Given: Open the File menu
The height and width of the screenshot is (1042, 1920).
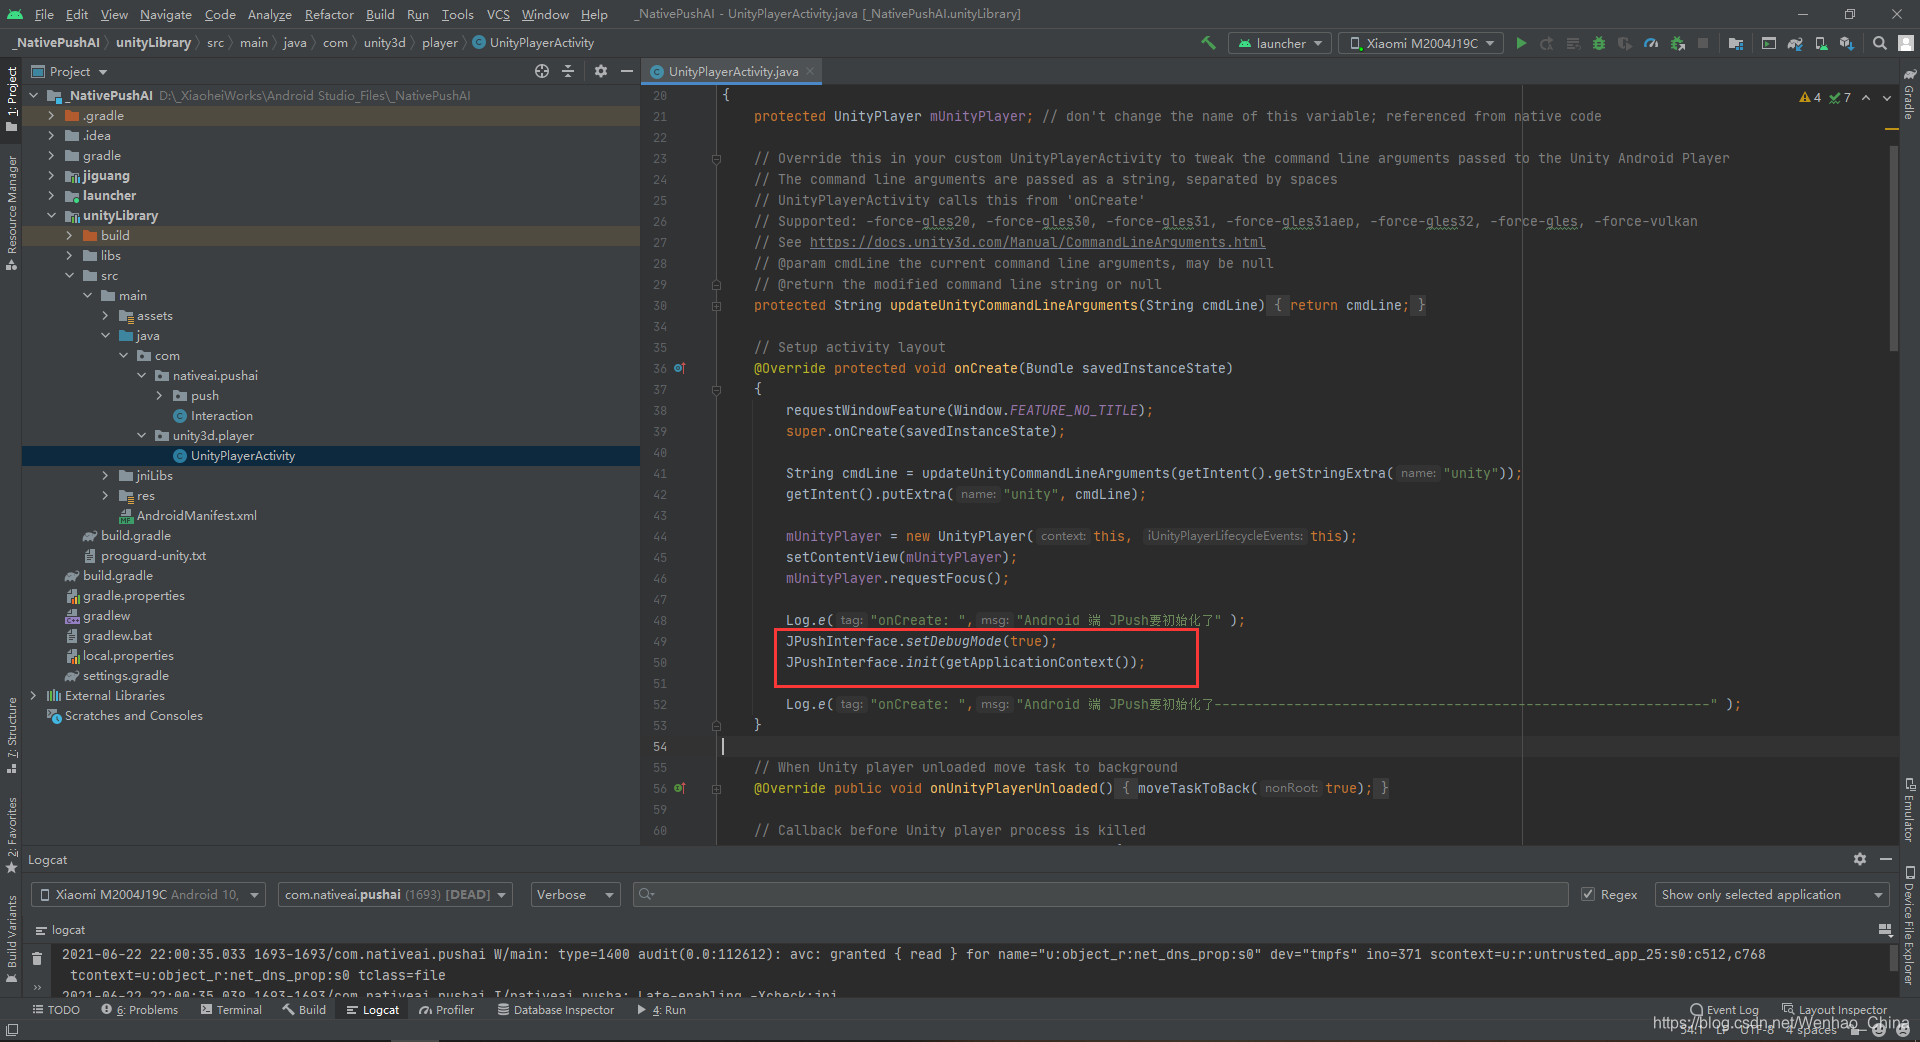Looking at the screenshot, I should pyautogui.click(x=44, y=14).
